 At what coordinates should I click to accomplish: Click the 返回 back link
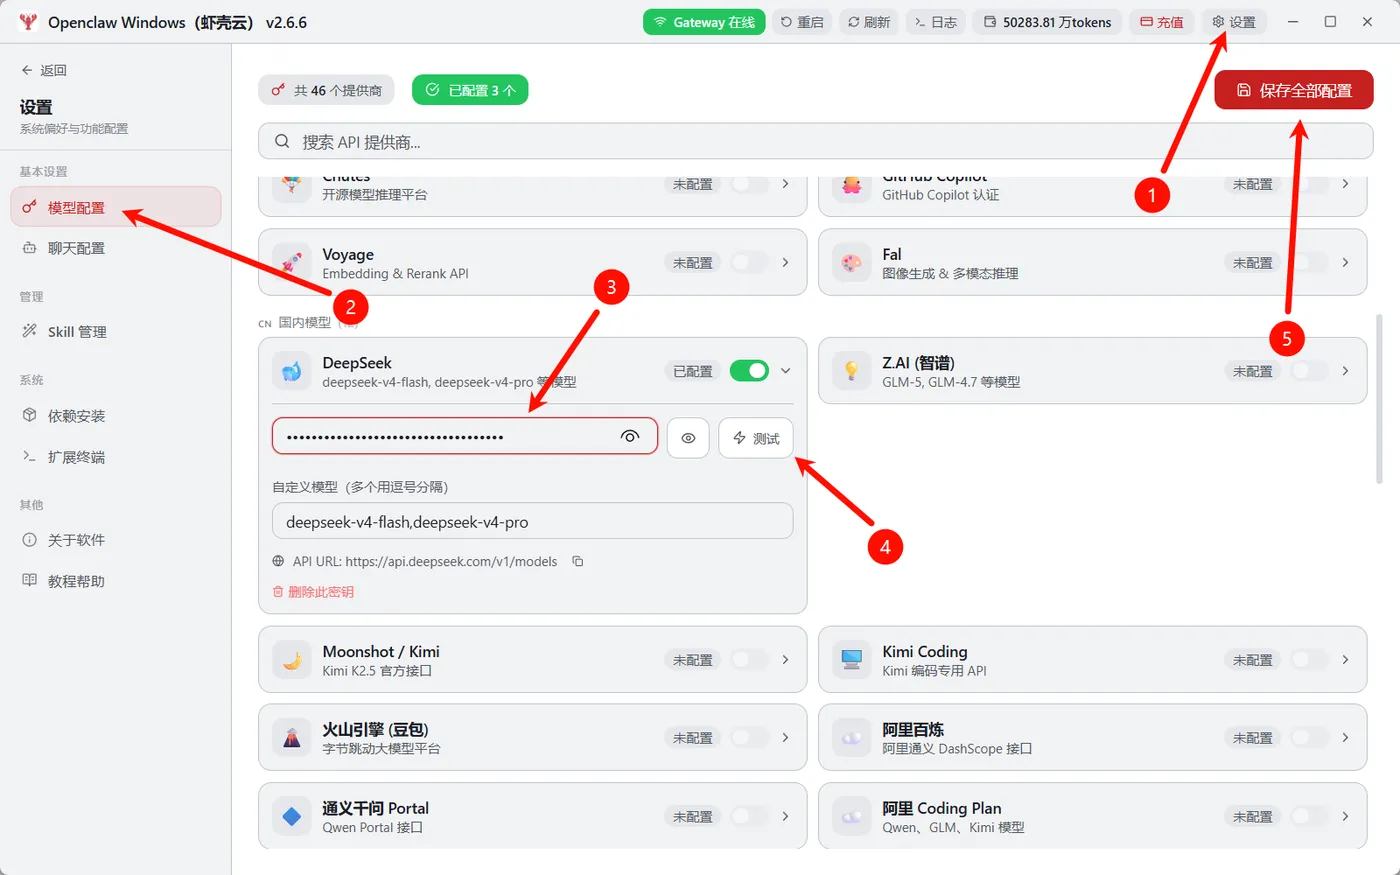click(44, 70)
